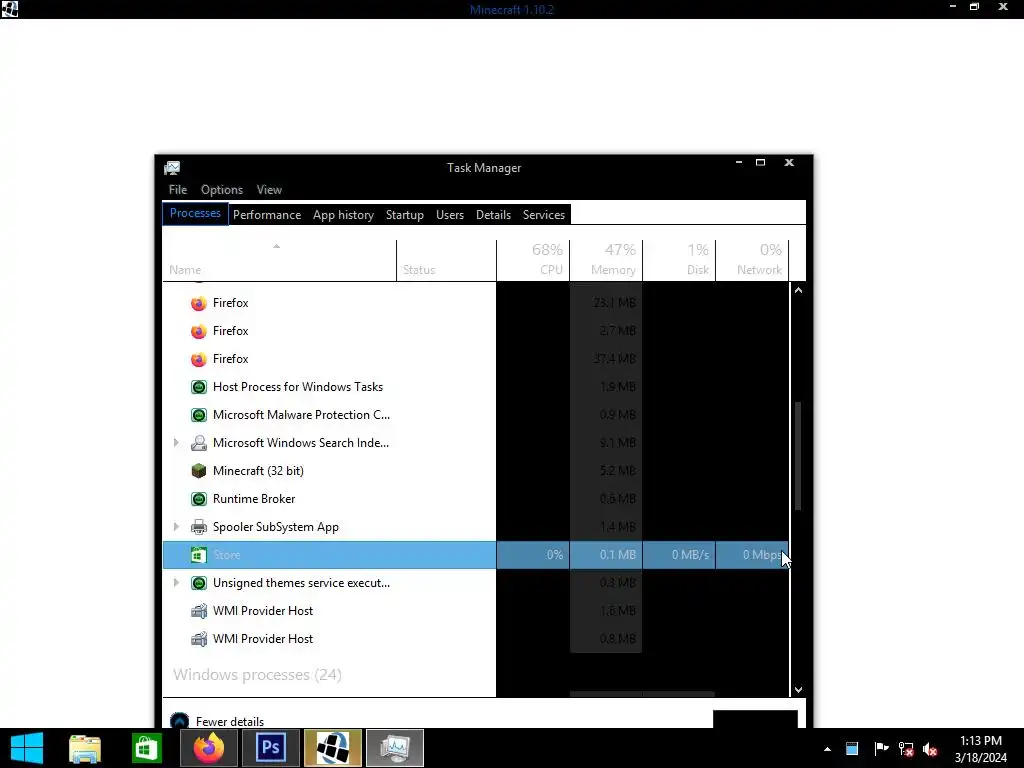Click the Task Manager title bar icon
Image resolution: width=1024 pixels, height=768 pixels.
[172, 168]
